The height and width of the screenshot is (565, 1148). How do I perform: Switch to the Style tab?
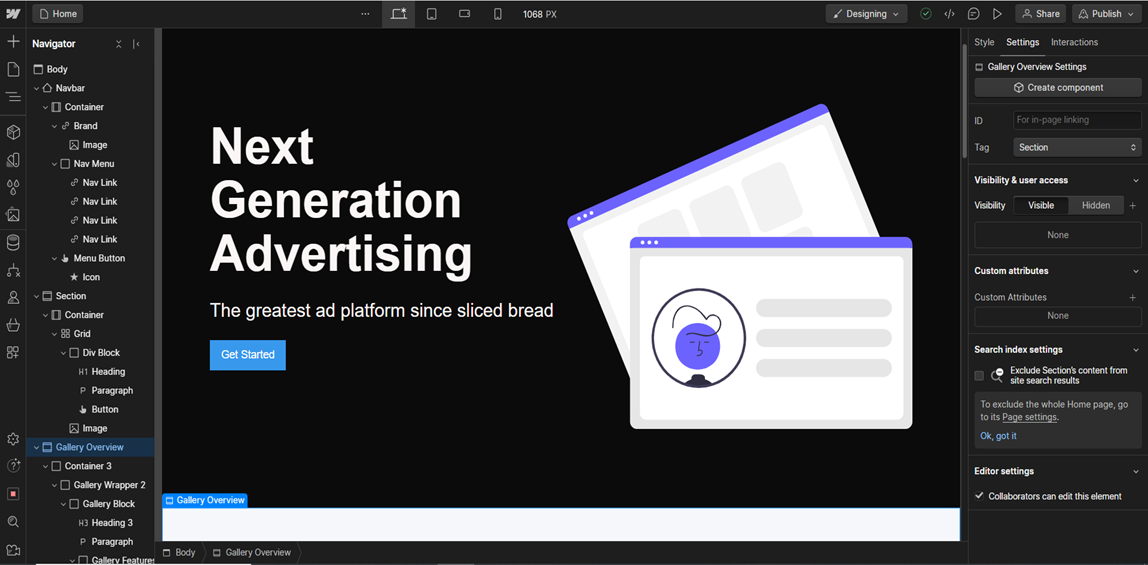(x=984, y=42)
